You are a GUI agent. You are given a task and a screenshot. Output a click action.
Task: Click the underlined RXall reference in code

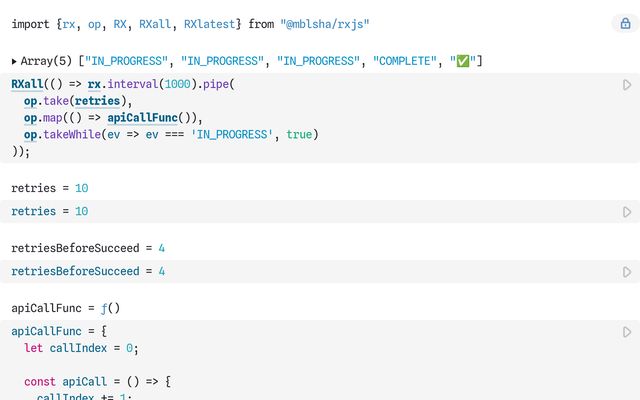pyautogui.click(x=30, y=85)
